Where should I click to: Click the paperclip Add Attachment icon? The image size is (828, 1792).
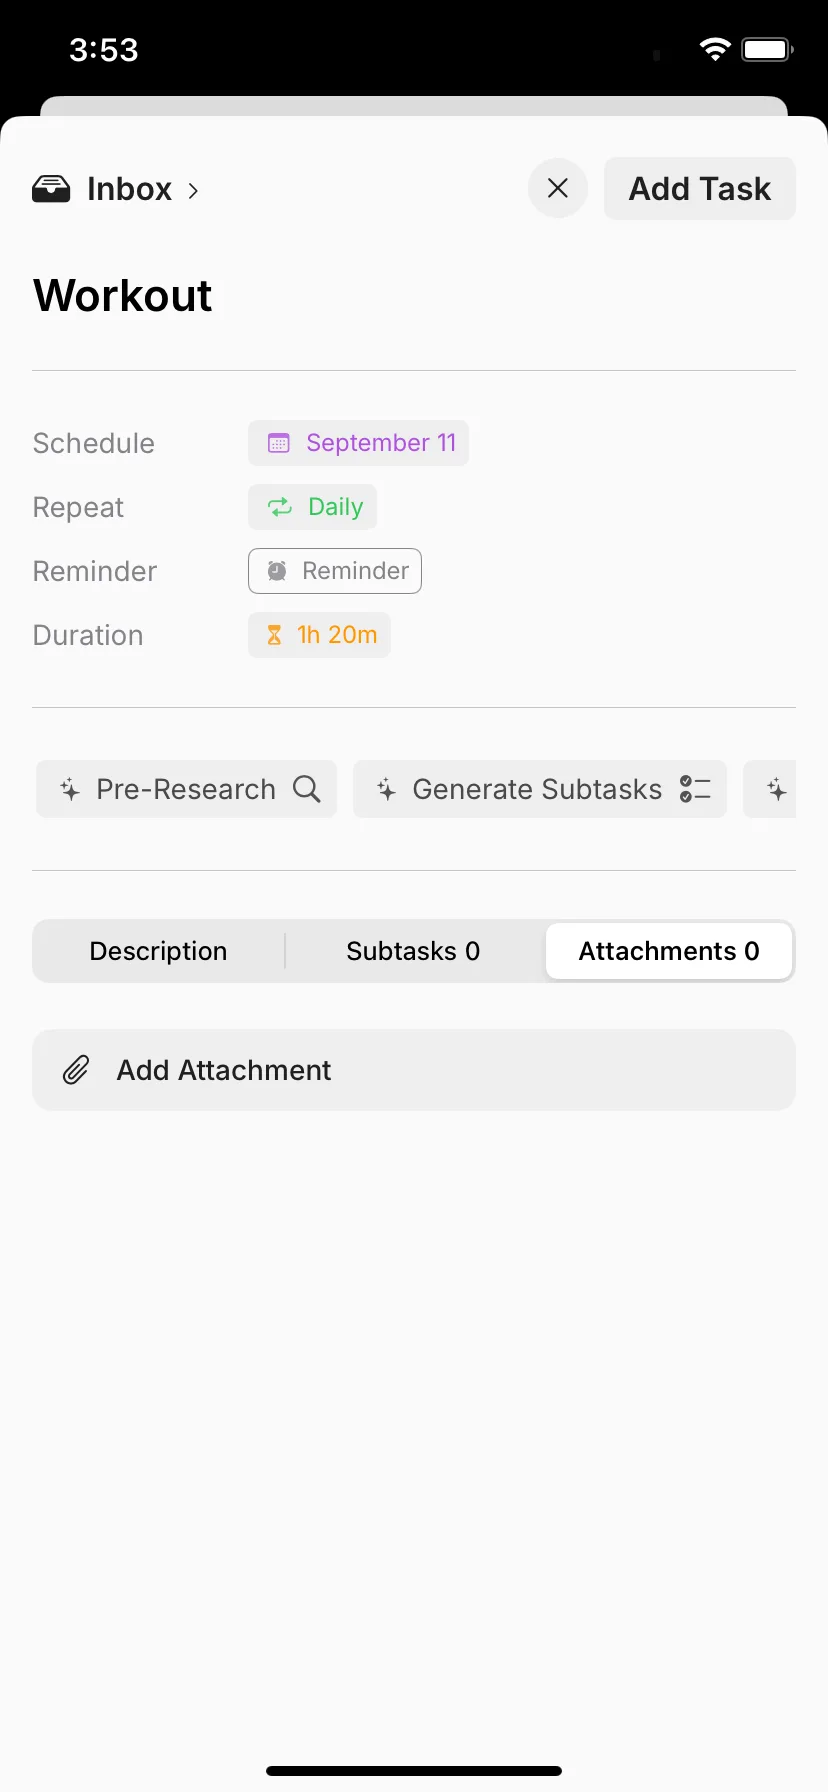pos(76,1070)
